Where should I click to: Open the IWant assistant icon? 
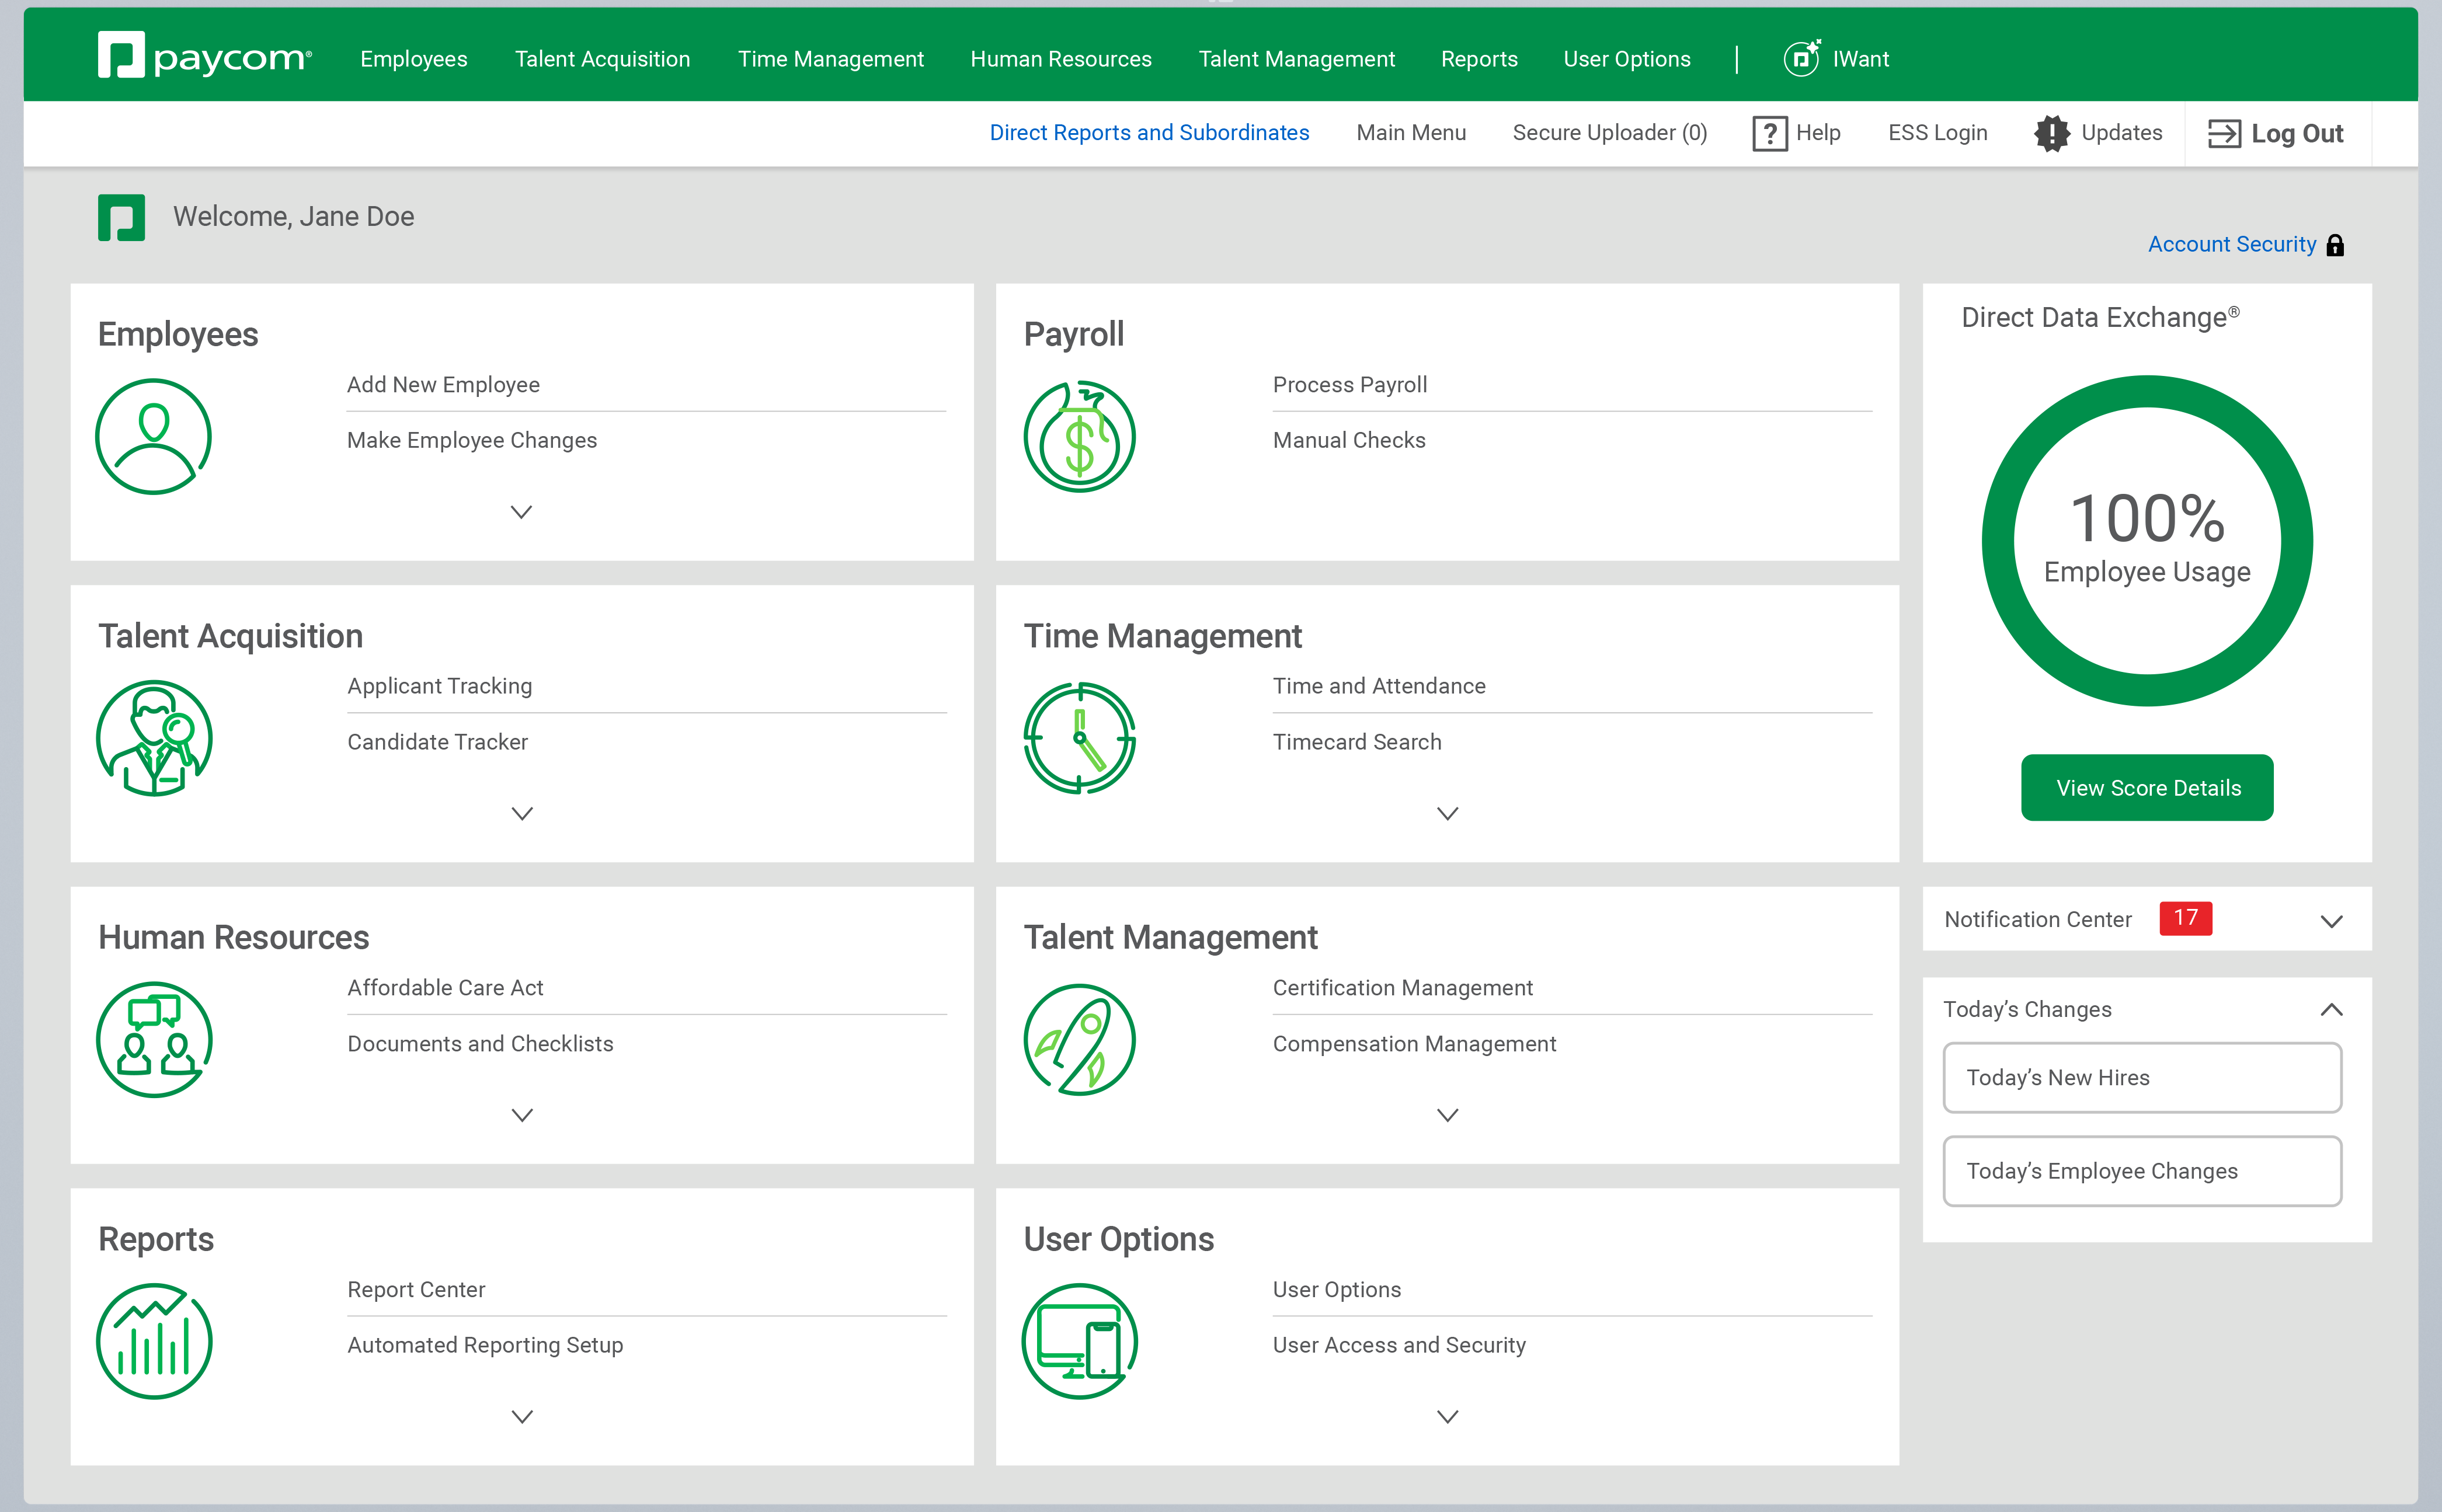click(x=1801, y=58)
